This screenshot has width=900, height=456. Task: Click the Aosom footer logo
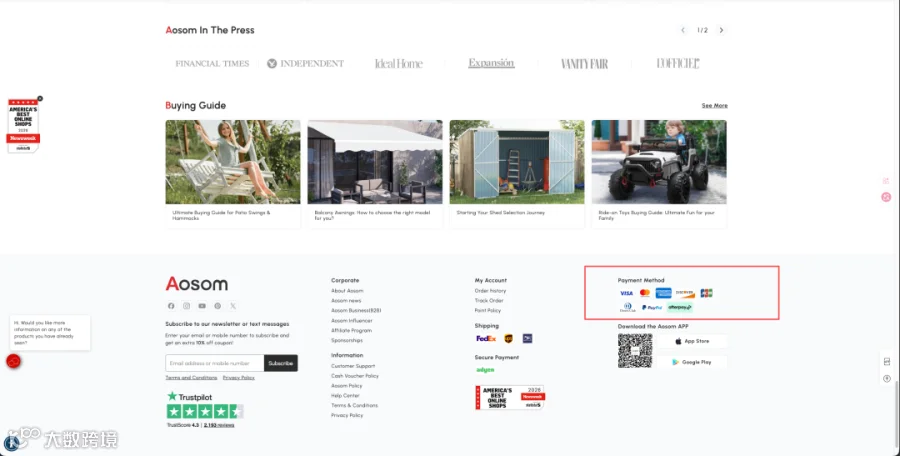[197, 284]
